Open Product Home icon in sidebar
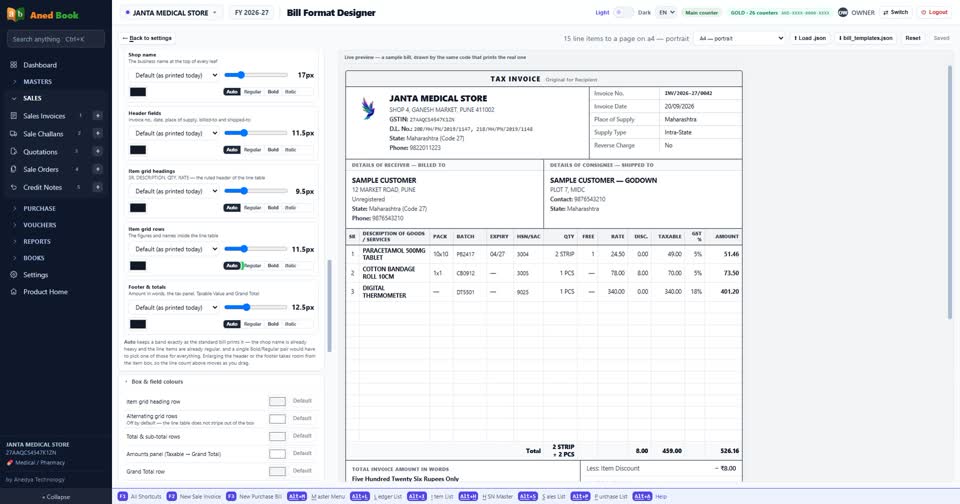 click(x=13, y=291)
